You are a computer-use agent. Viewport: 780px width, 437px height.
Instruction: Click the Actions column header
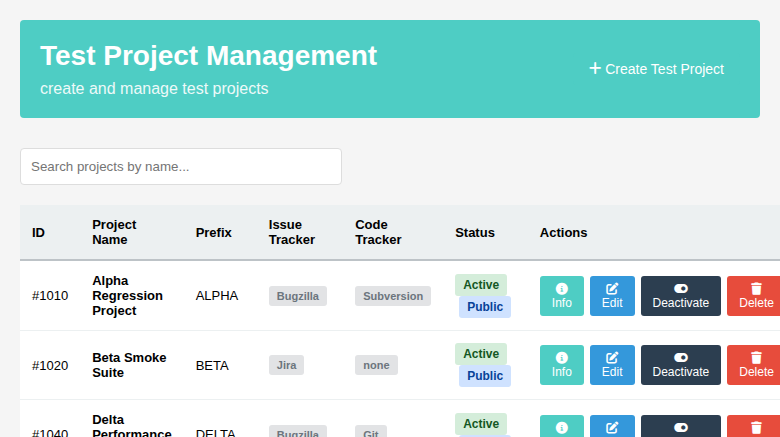tap(563, 232)
